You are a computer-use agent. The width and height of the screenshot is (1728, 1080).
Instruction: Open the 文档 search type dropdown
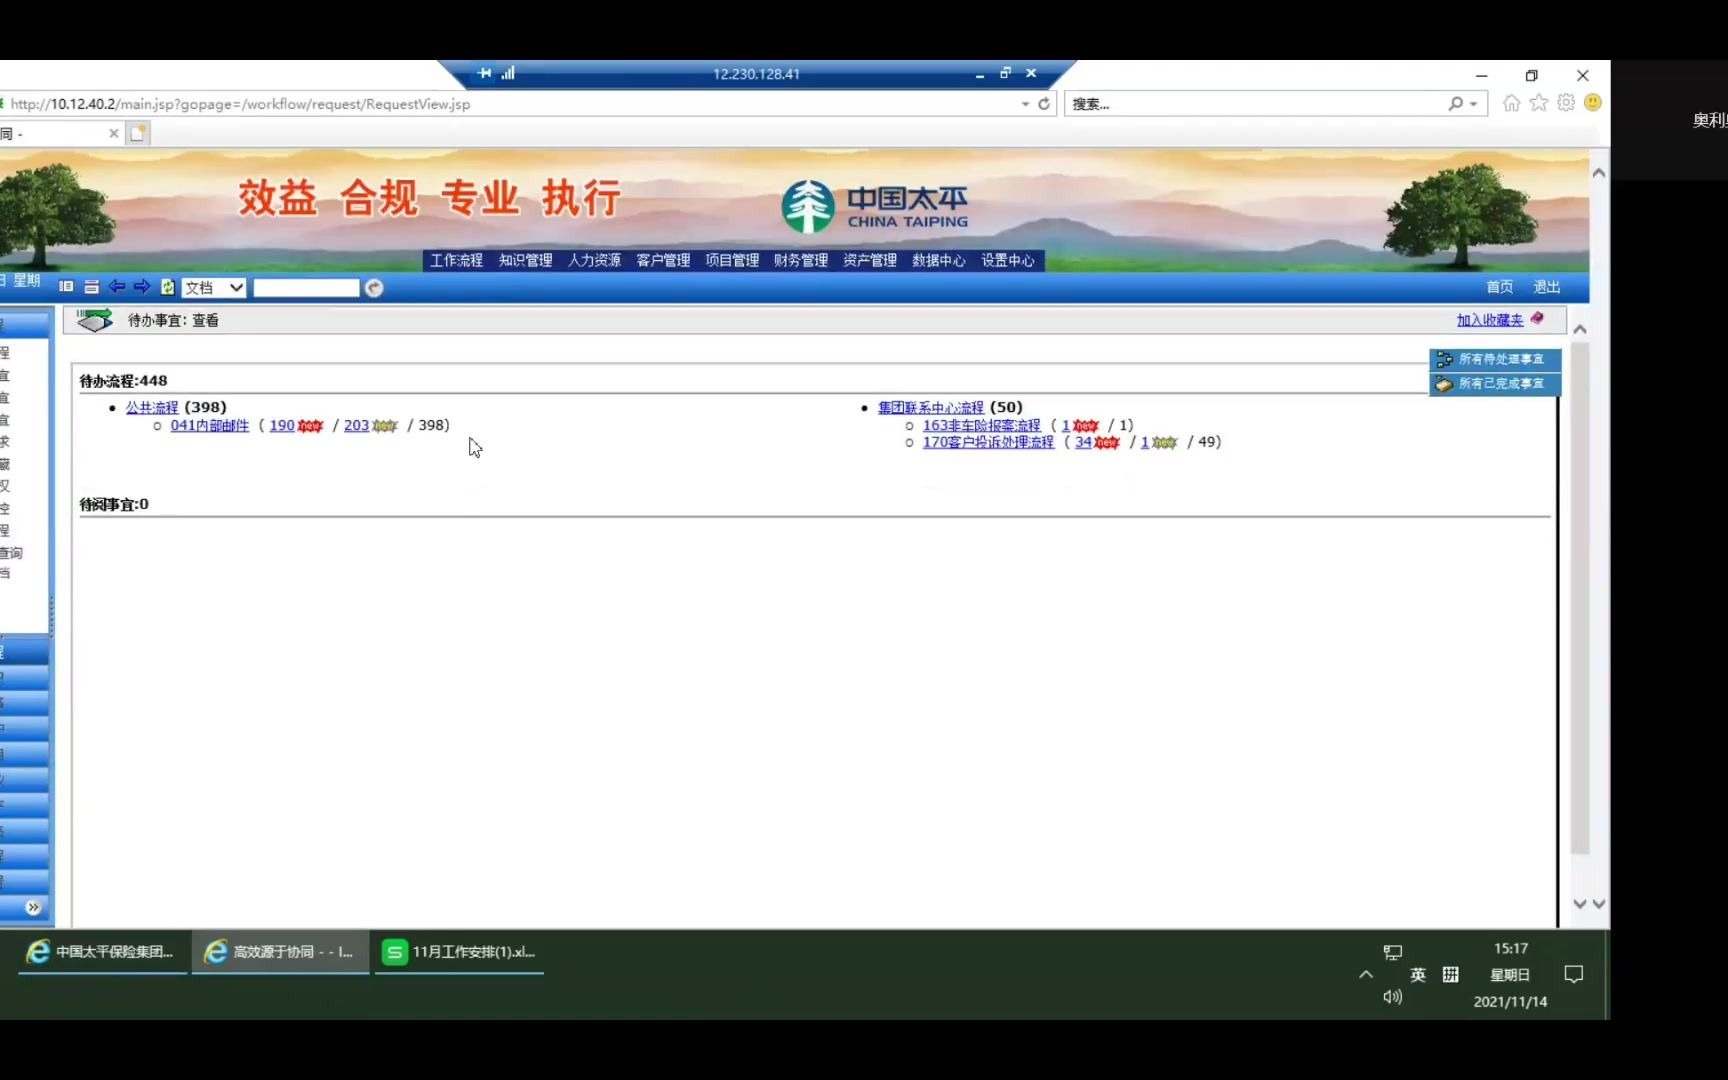pyautogui.click(x=214, y=288)
